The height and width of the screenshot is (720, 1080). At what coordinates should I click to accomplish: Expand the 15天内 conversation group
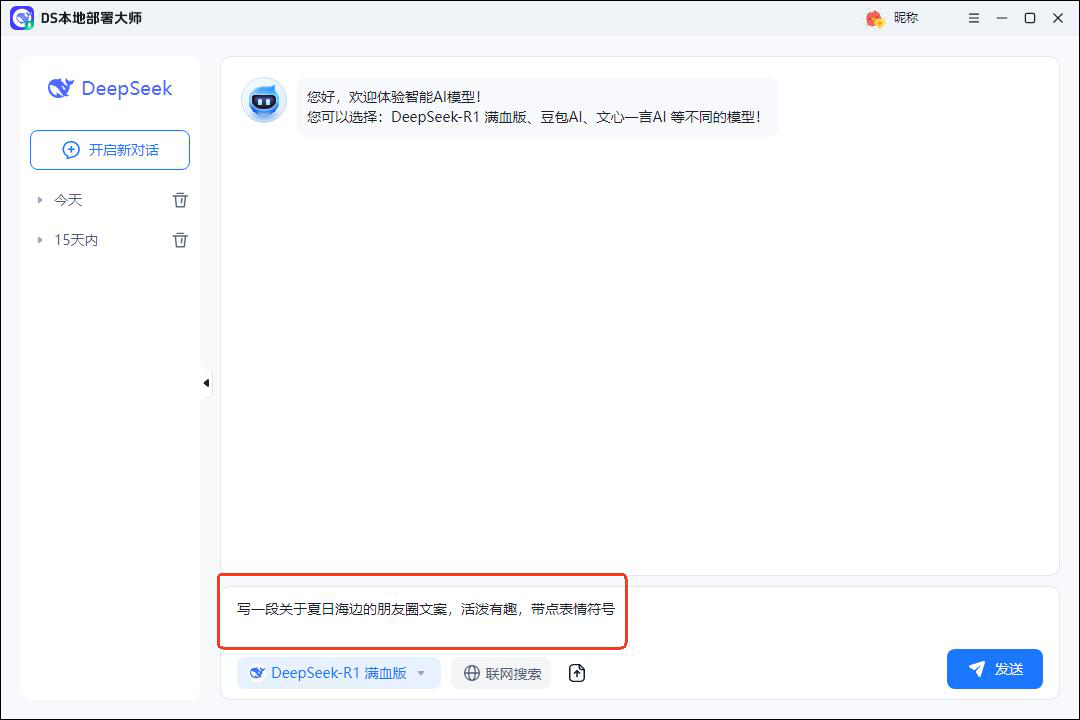click(x=40, y=240)
